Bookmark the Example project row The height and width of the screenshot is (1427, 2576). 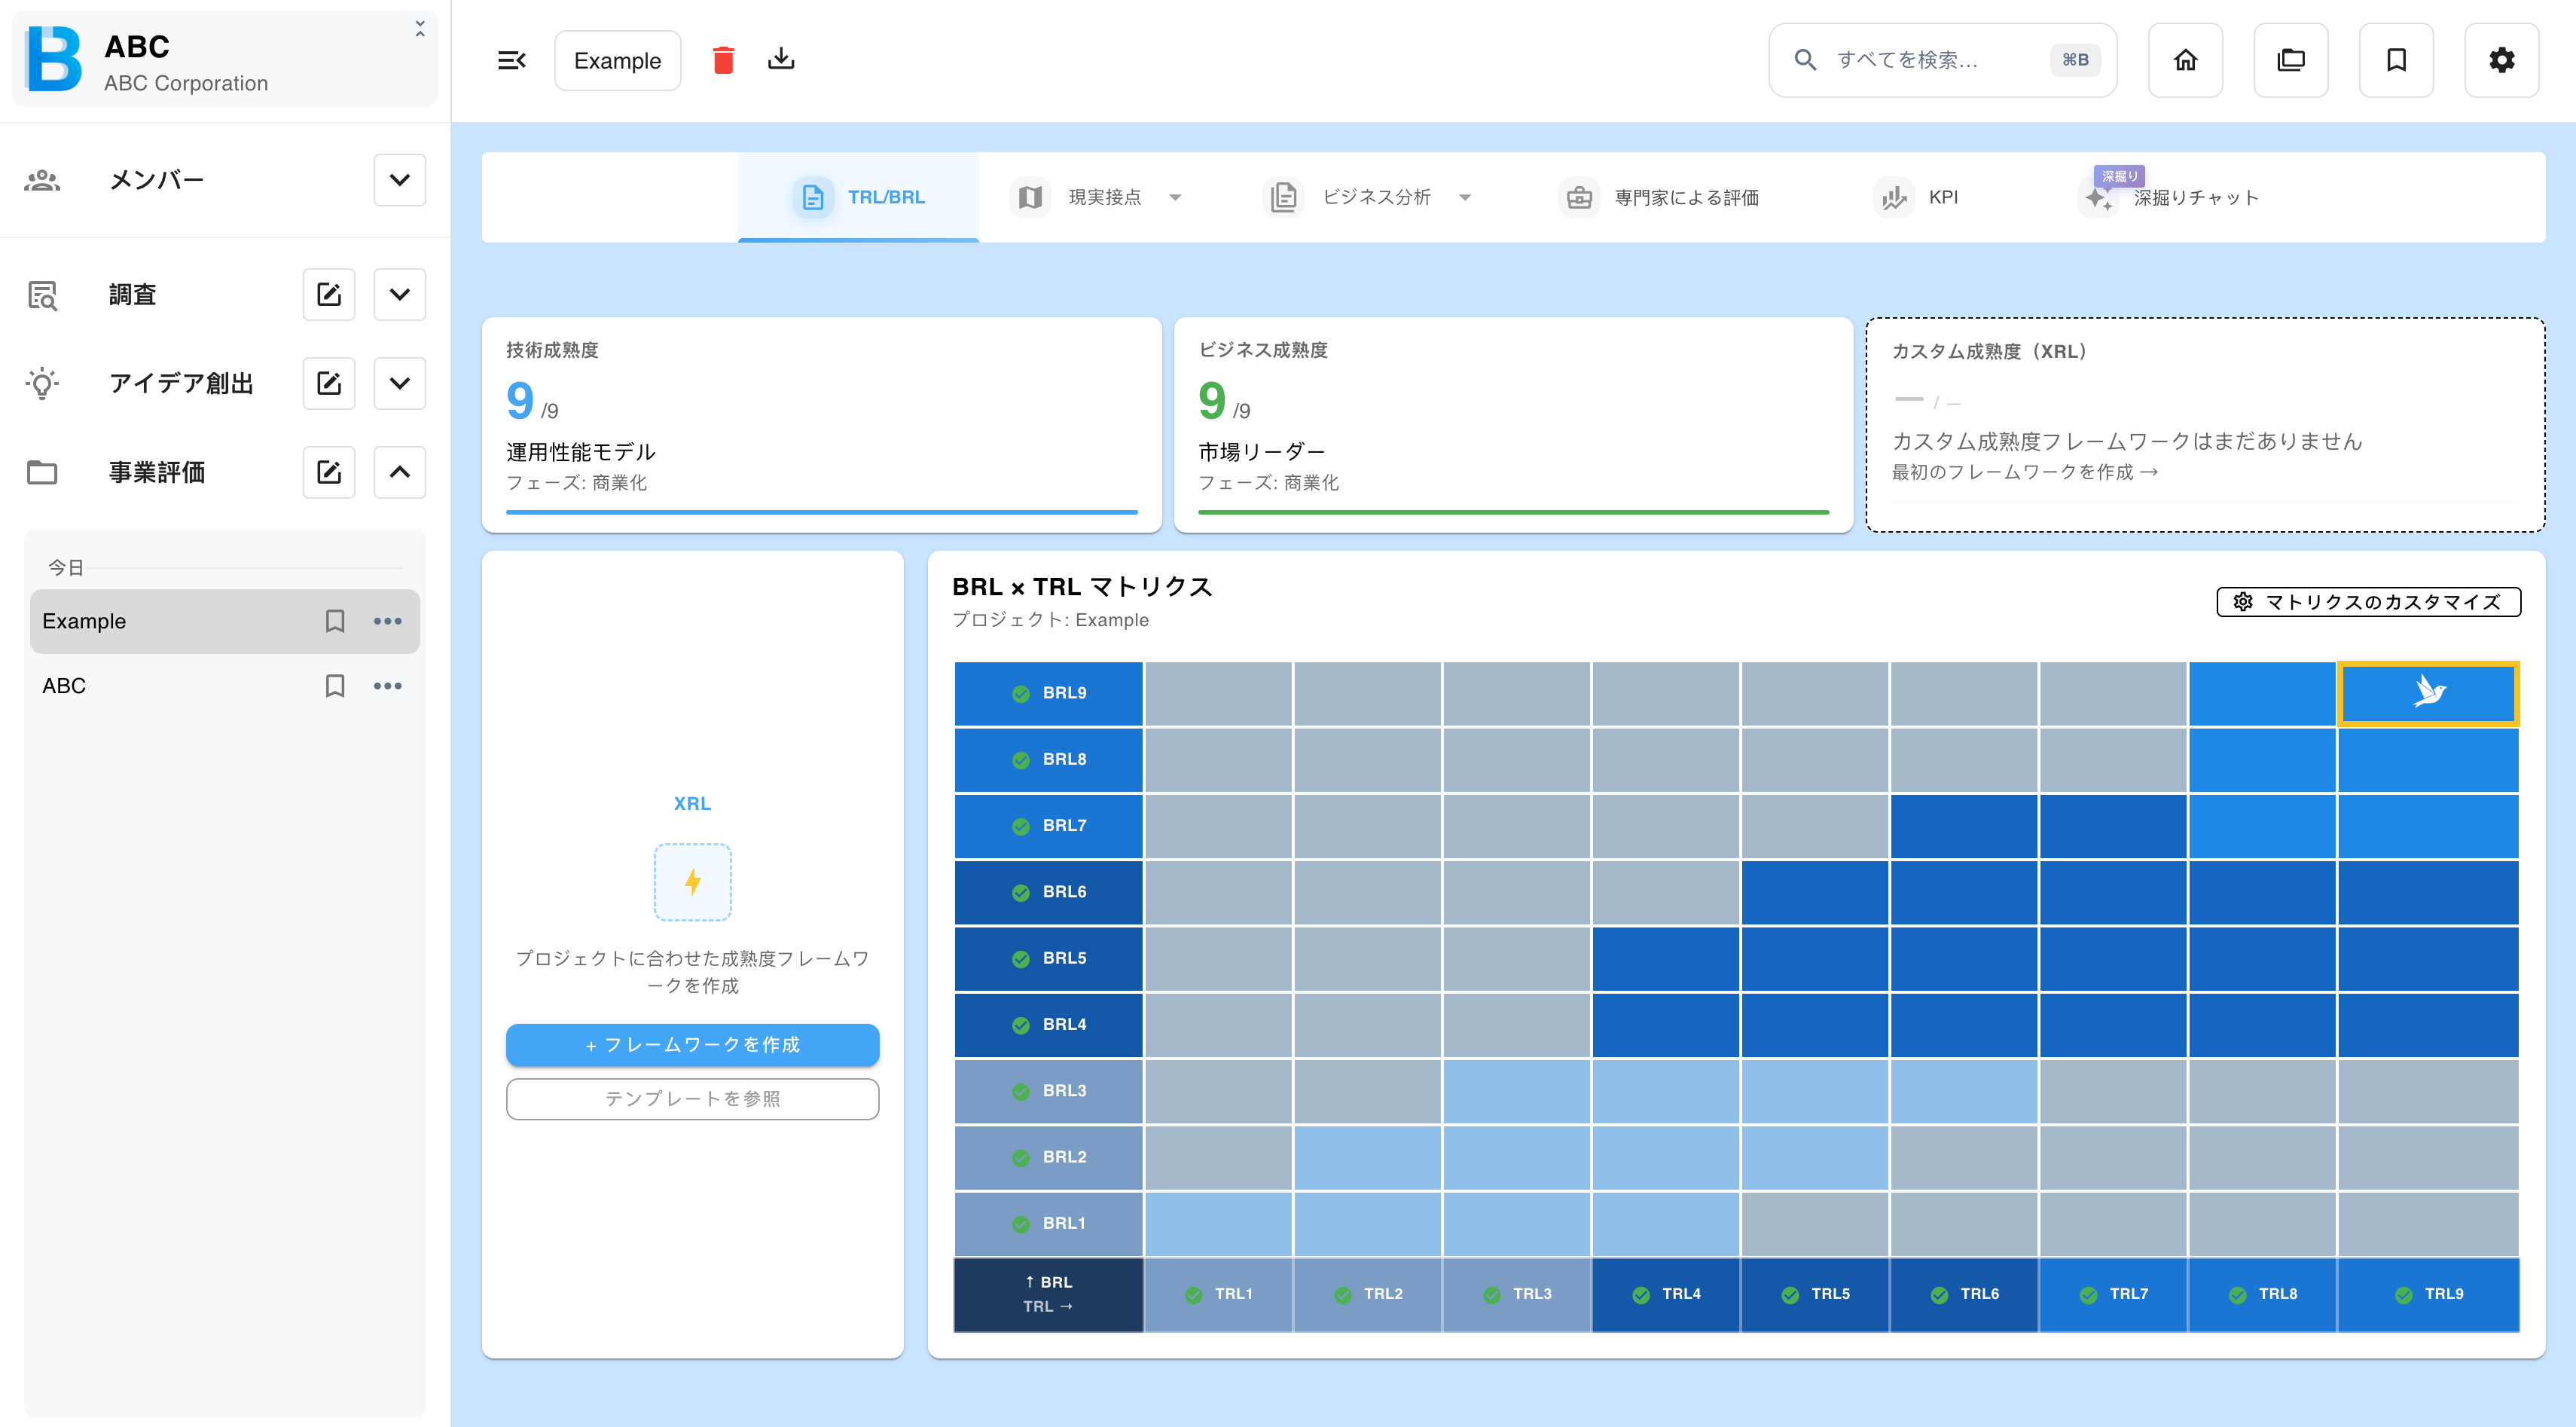pos(335,621)
